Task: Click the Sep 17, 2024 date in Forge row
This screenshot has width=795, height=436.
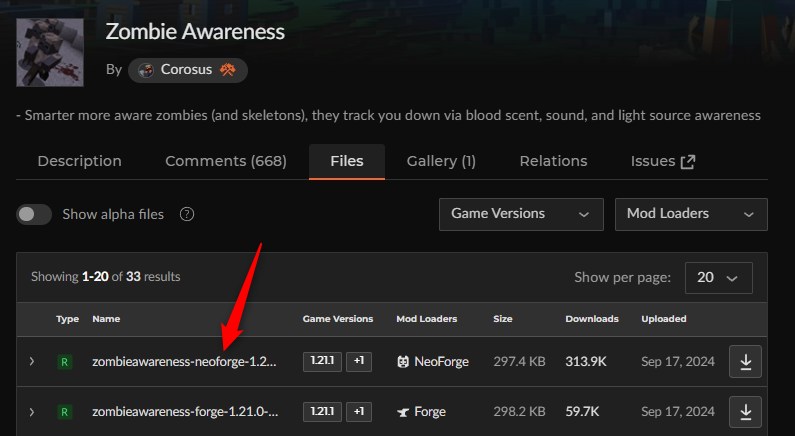Action: pyautogui.click(x=678, y=412)
